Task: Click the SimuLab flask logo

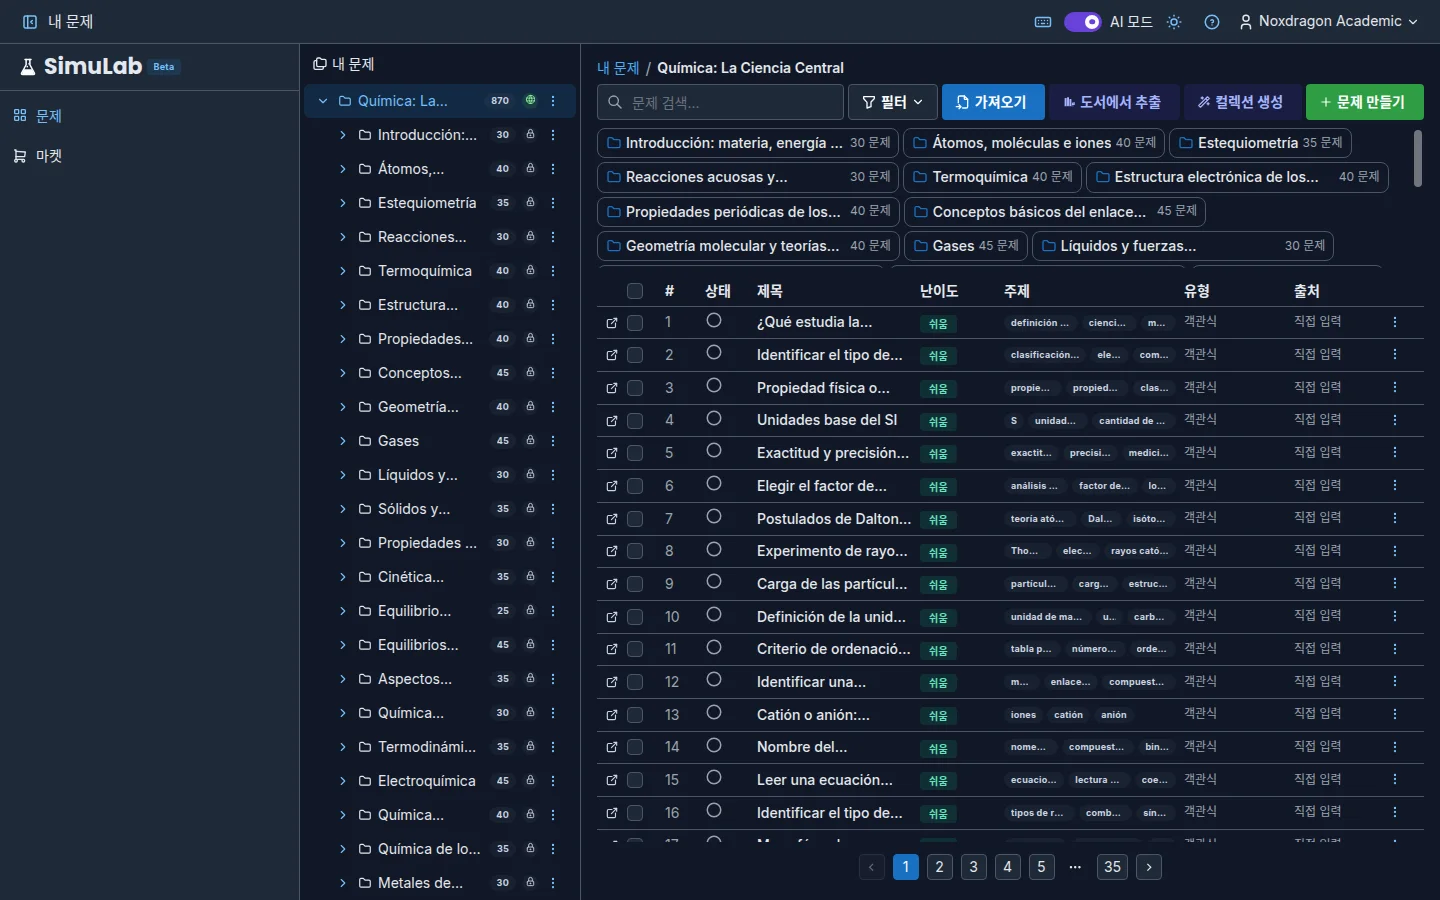Action: click(x=28, y=67)
